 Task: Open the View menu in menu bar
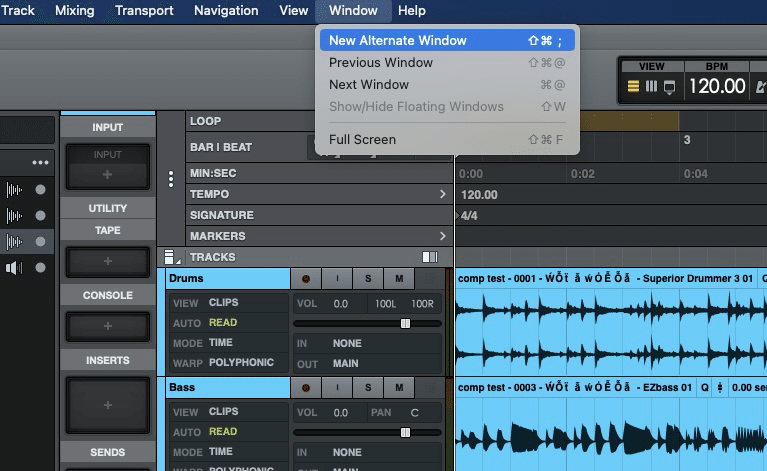[x=293, y=11]
